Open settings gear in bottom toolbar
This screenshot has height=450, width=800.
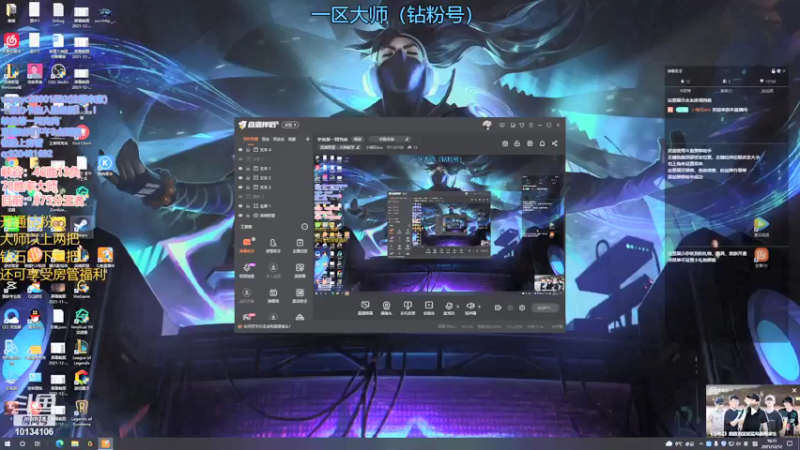coord(522,308)
